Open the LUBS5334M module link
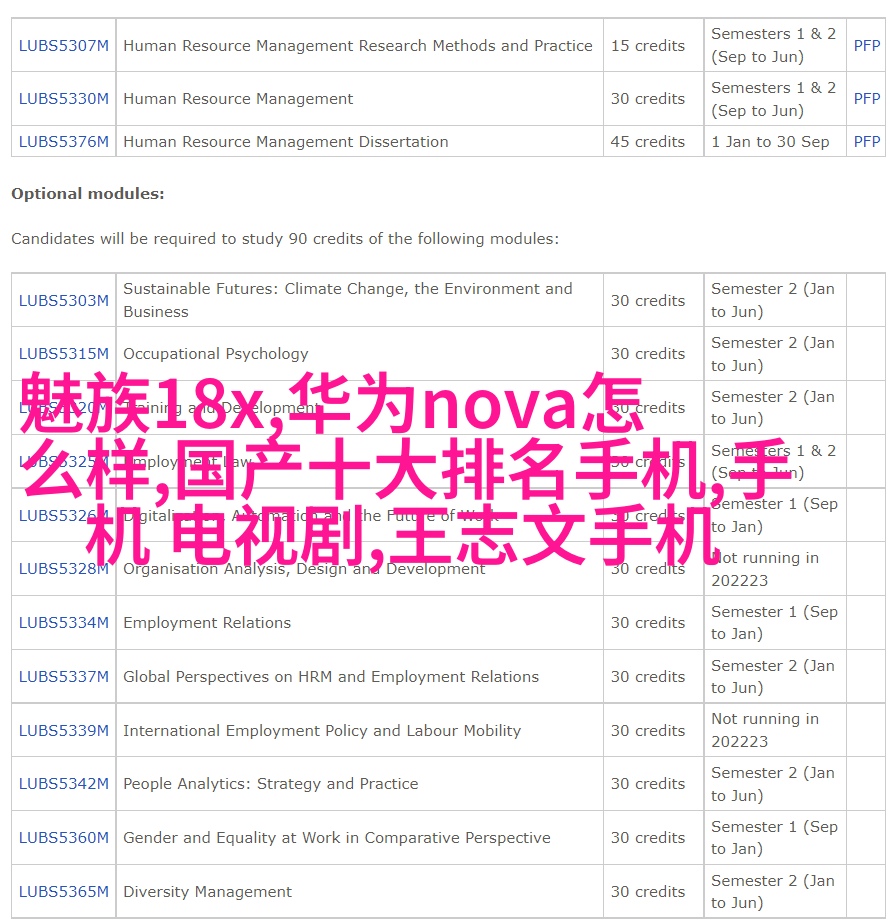This screenshot has height=922, width=895. pyautogui.click(x=64, y=623)
